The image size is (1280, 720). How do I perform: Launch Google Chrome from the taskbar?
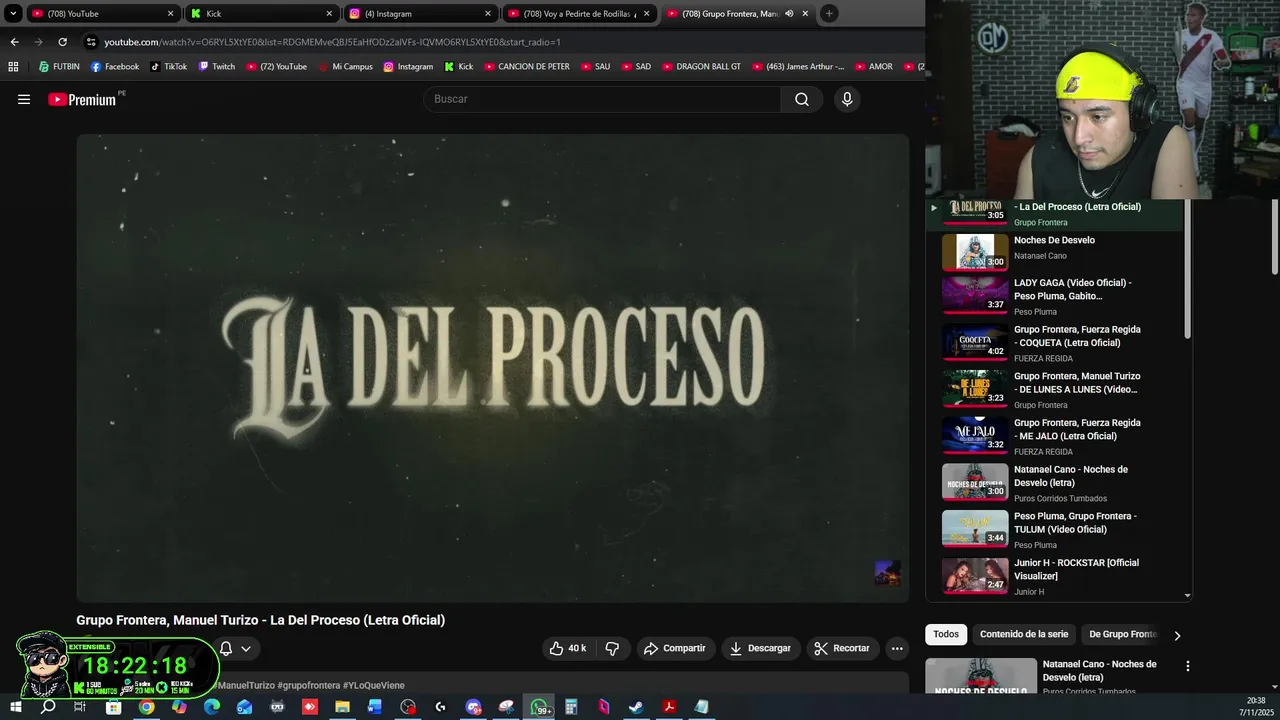coord(146,707)
